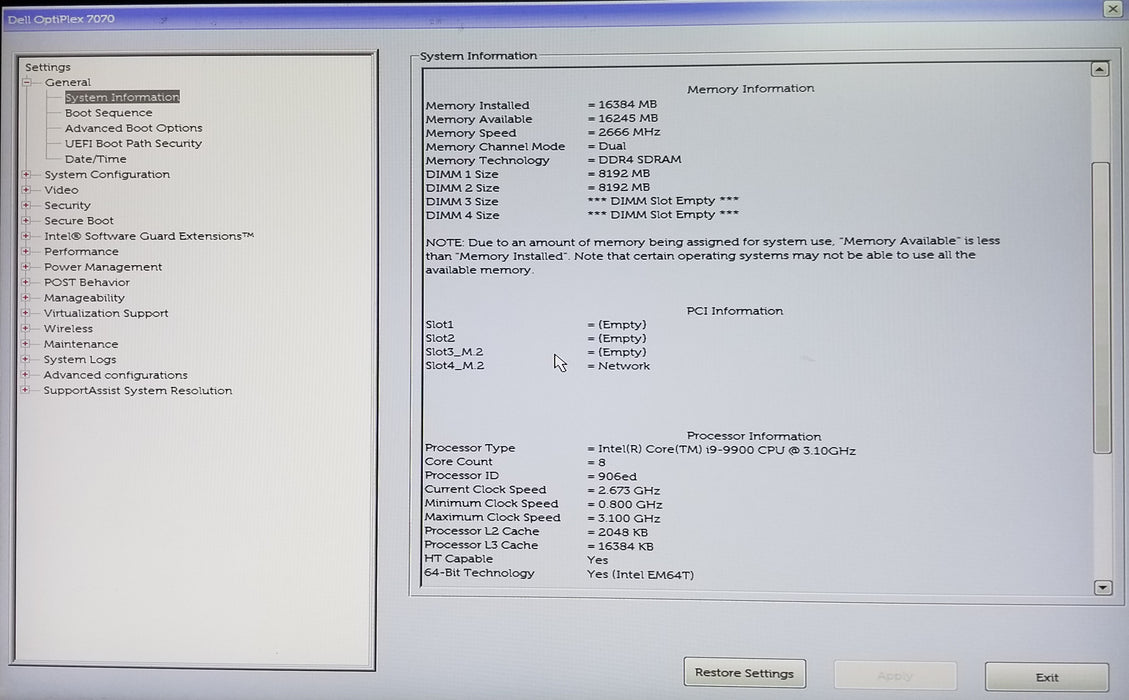Select the System Logs label
1129x700 pixels.
[x=80, y=359]
